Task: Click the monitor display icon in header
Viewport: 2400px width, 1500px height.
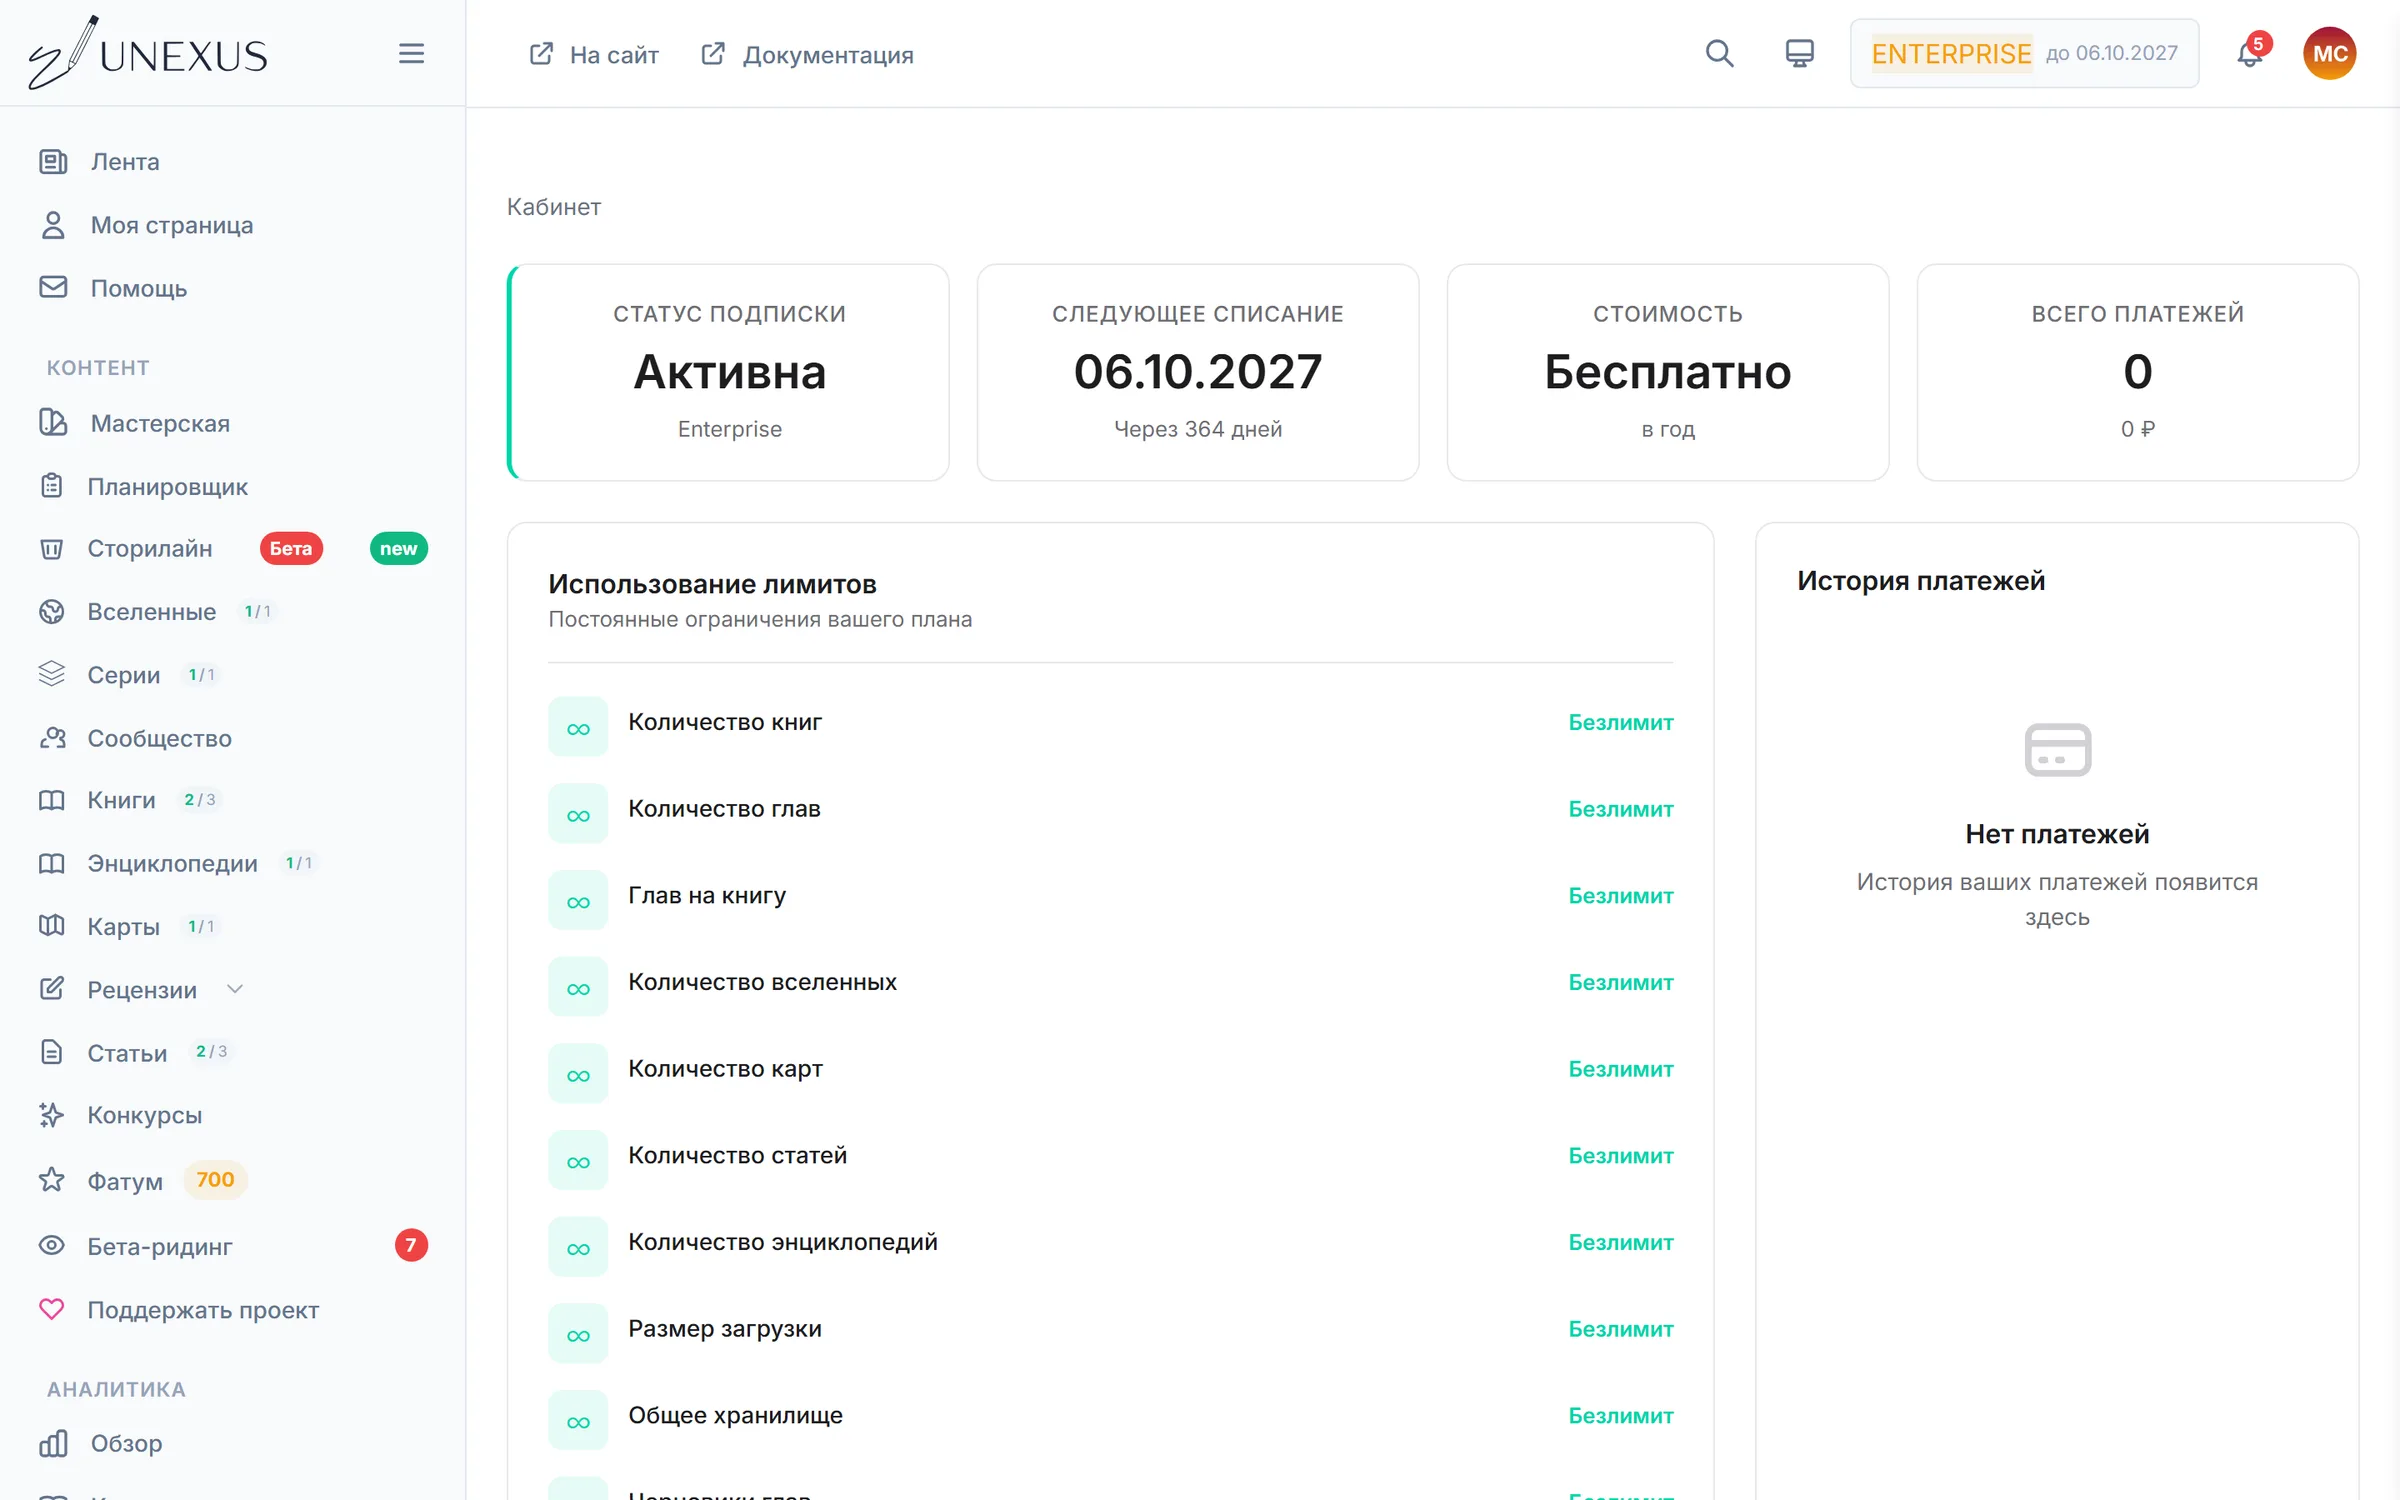Action: pos(1799,53)
